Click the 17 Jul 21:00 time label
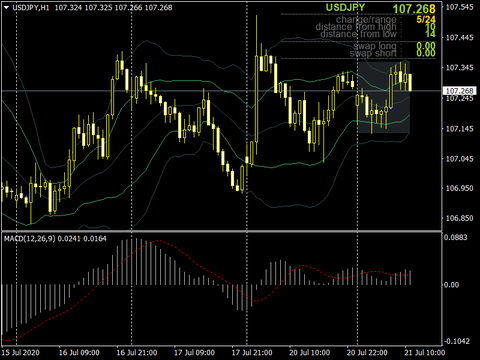The image size is (480, 360). [252, 353]
